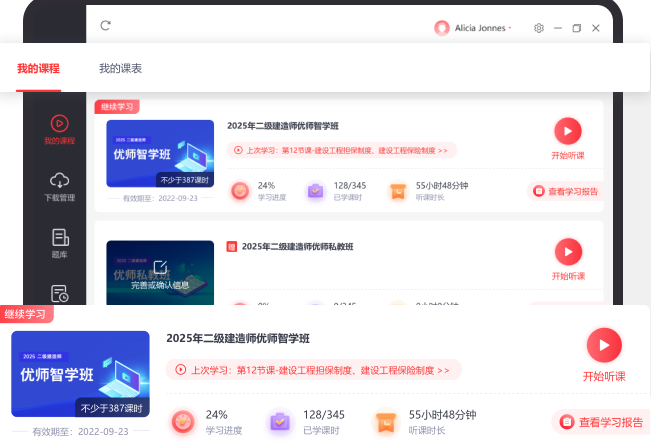This screenshot has height=447, width=651.
Task: Click the play-circle icon in enlarged last-studied link
Action: pyautogui.click(x=180, y=369)
